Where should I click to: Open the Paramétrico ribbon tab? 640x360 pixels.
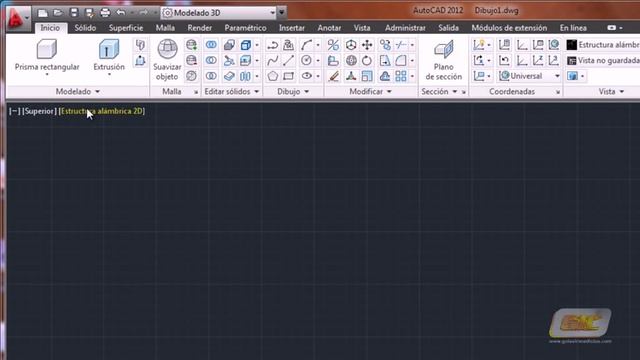(x=245, y=28)
